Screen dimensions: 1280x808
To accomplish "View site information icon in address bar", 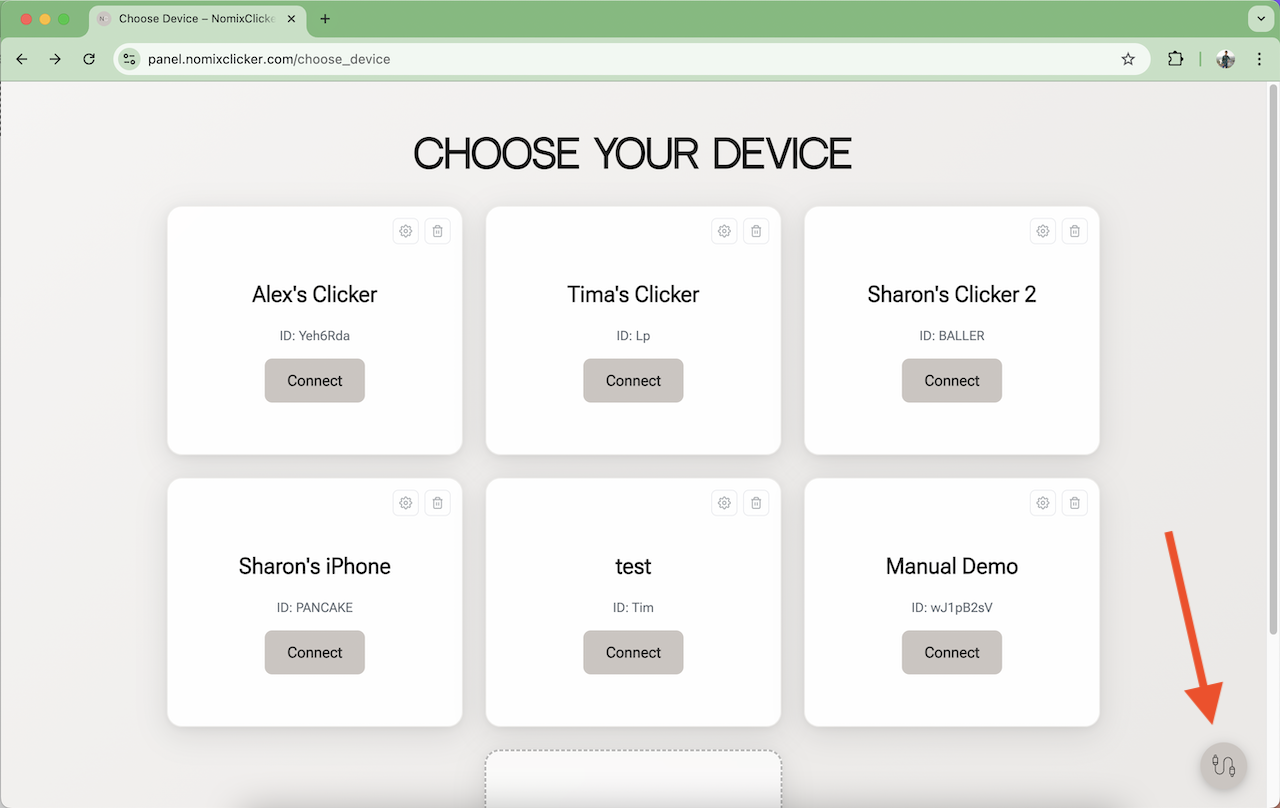I will tap(129, 59).
